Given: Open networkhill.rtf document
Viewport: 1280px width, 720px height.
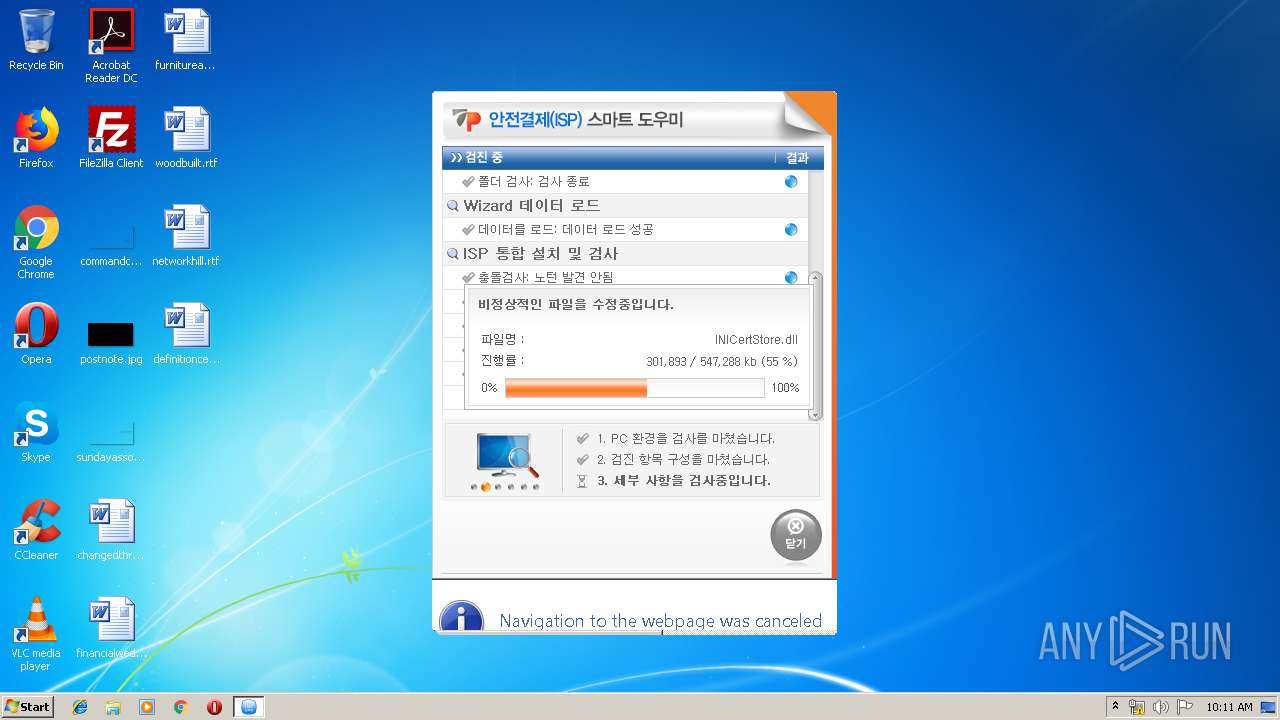Looking at the screenshot, I should (186, 236).
